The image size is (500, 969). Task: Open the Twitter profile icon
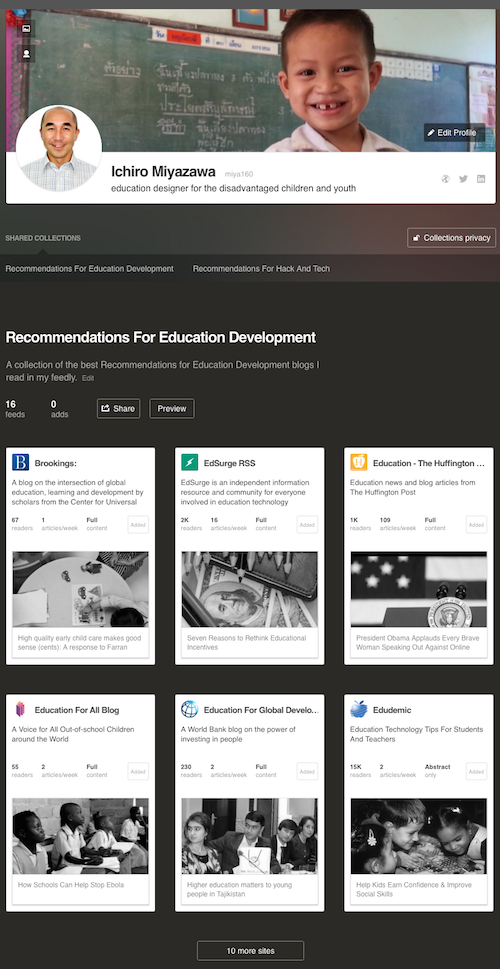(x=463, y=179)
